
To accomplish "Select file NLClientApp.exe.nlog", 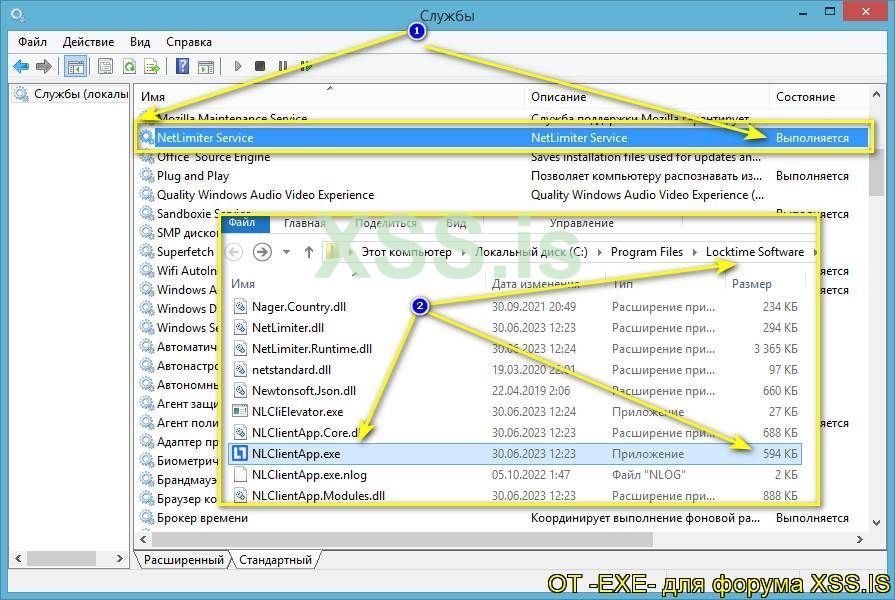I will coord(309,475).
